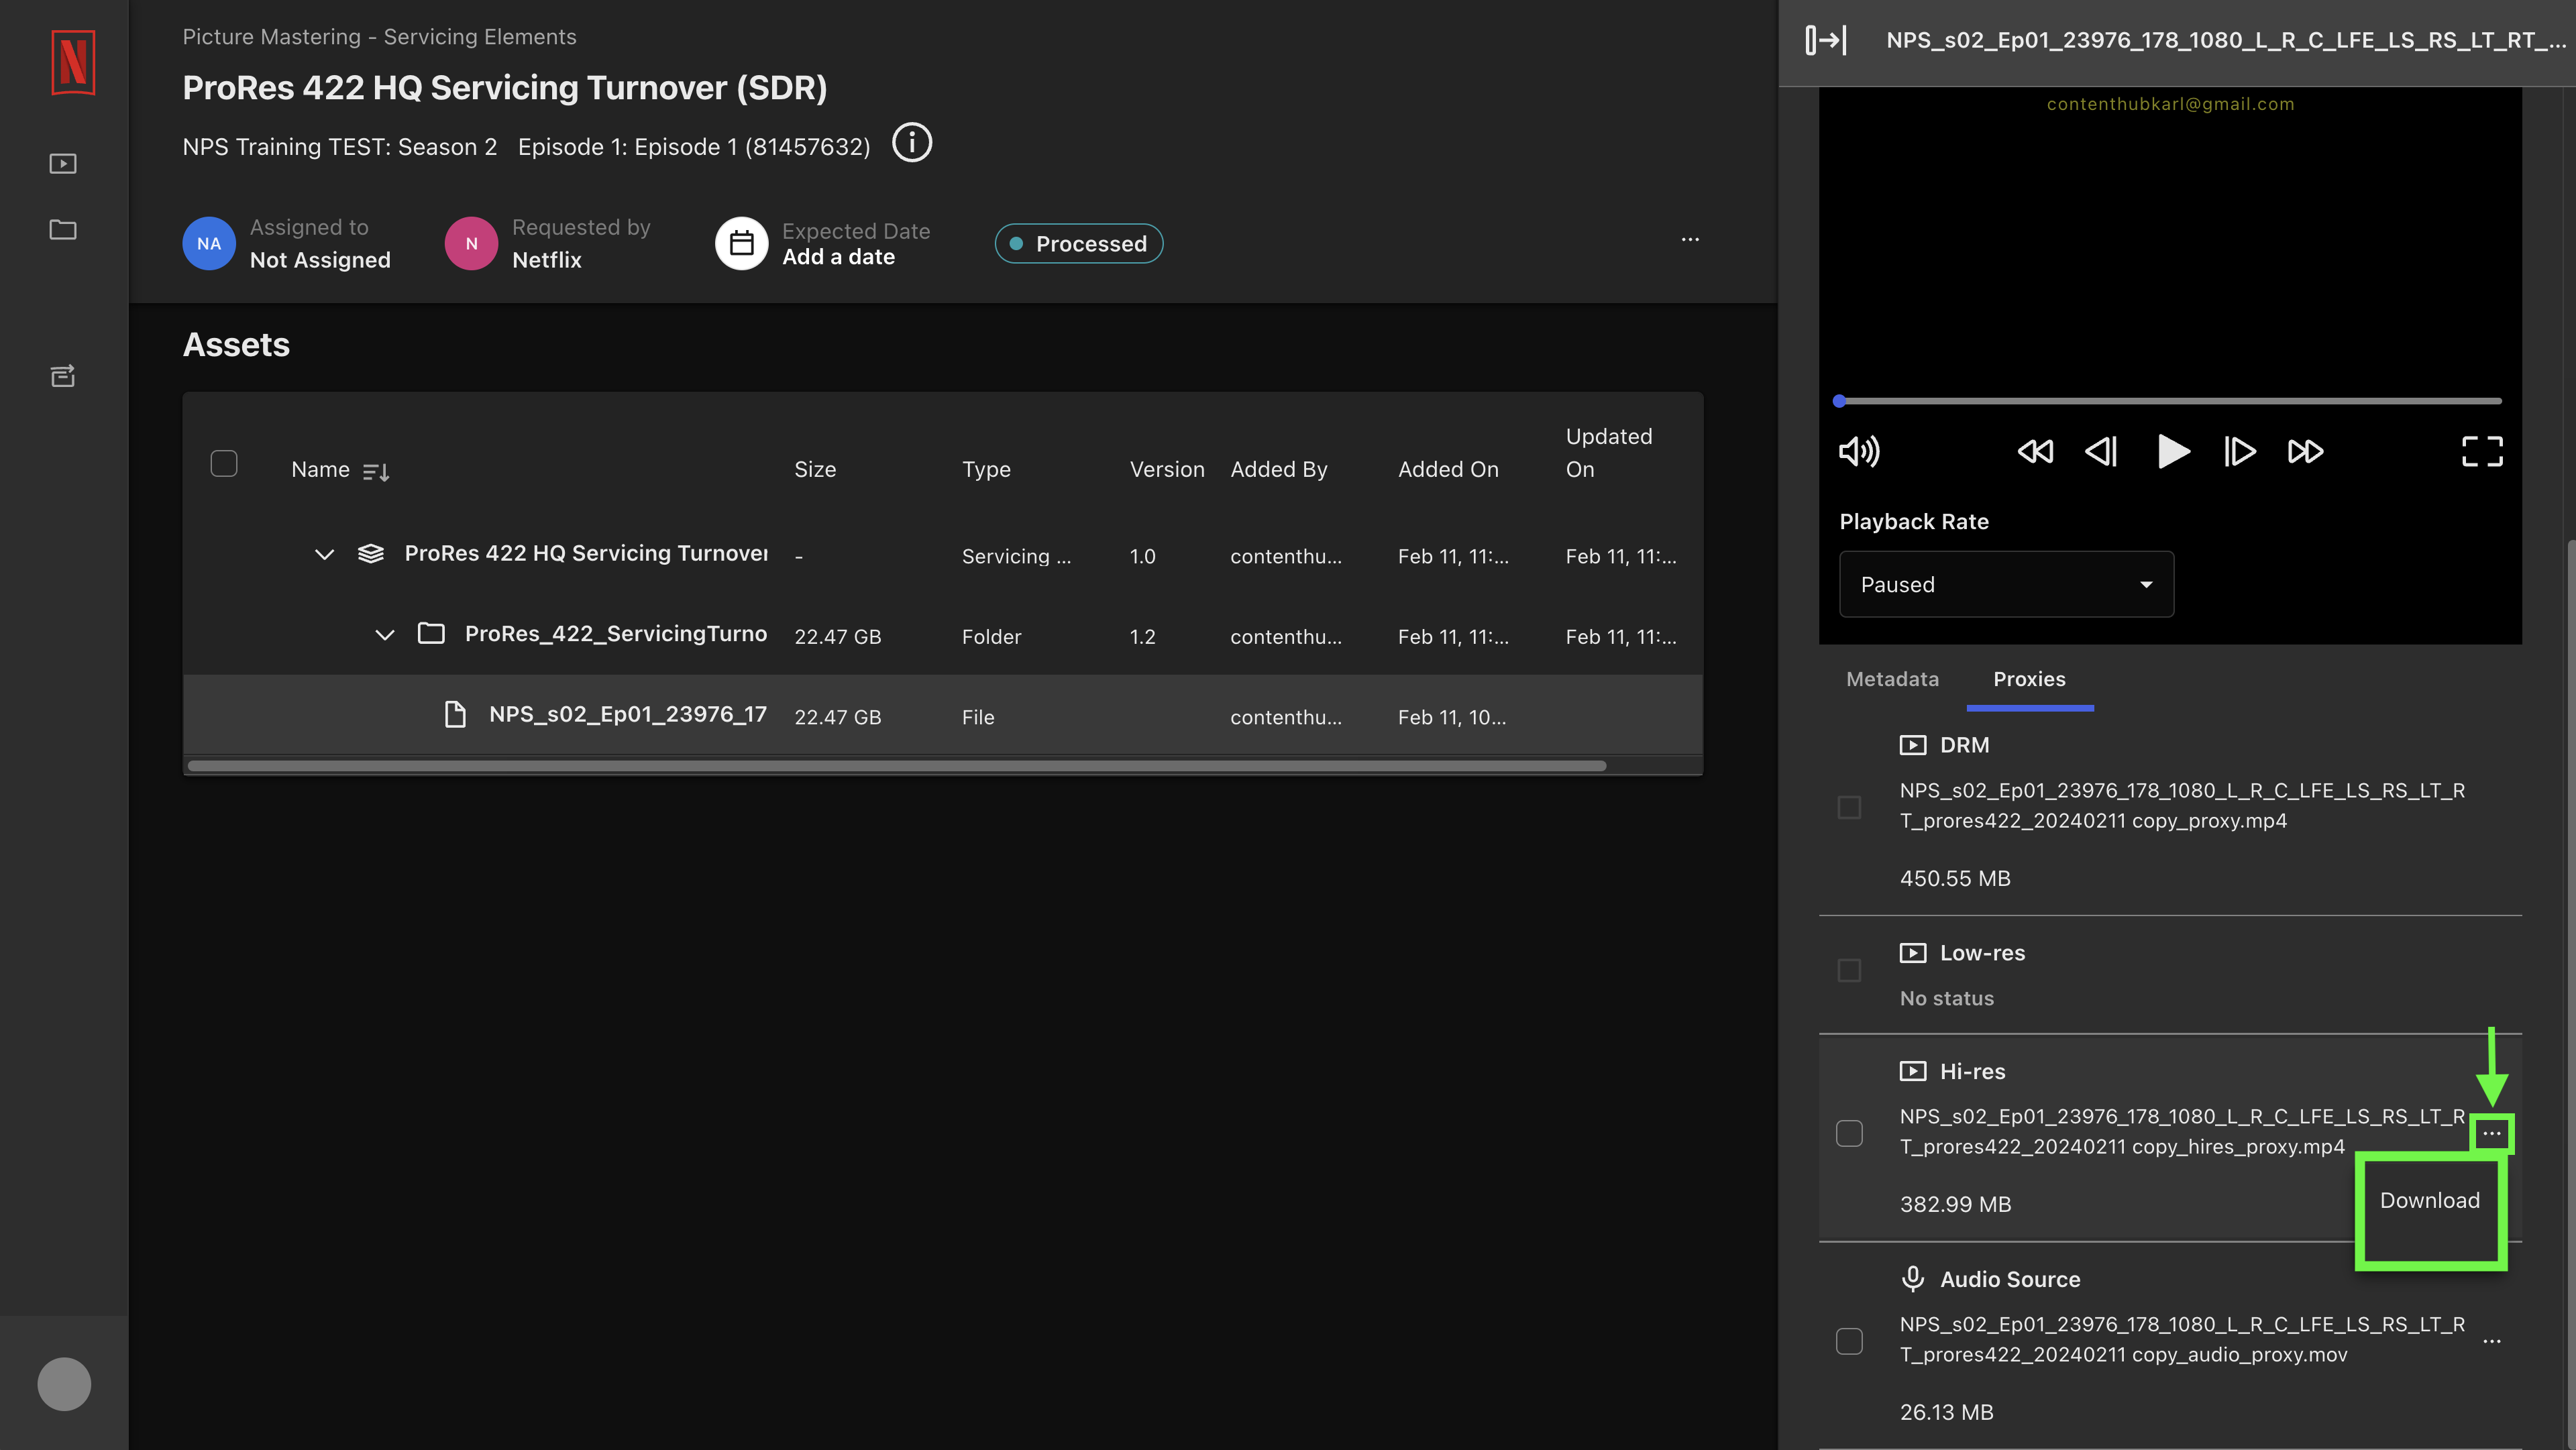
Task: Check the Hi-res proxy checkbox
Action: 1849,1133
